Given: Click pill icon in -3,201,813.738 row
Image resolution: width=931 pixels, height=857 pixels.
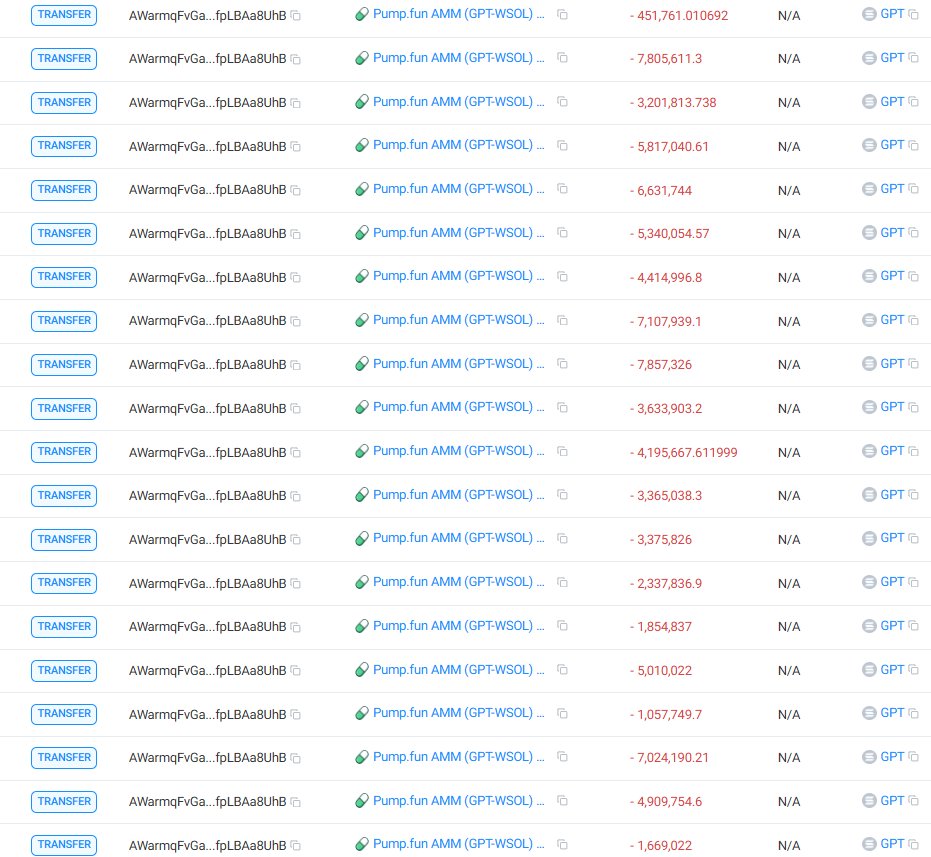Looking at the screenshot, I should click(362, 102).
